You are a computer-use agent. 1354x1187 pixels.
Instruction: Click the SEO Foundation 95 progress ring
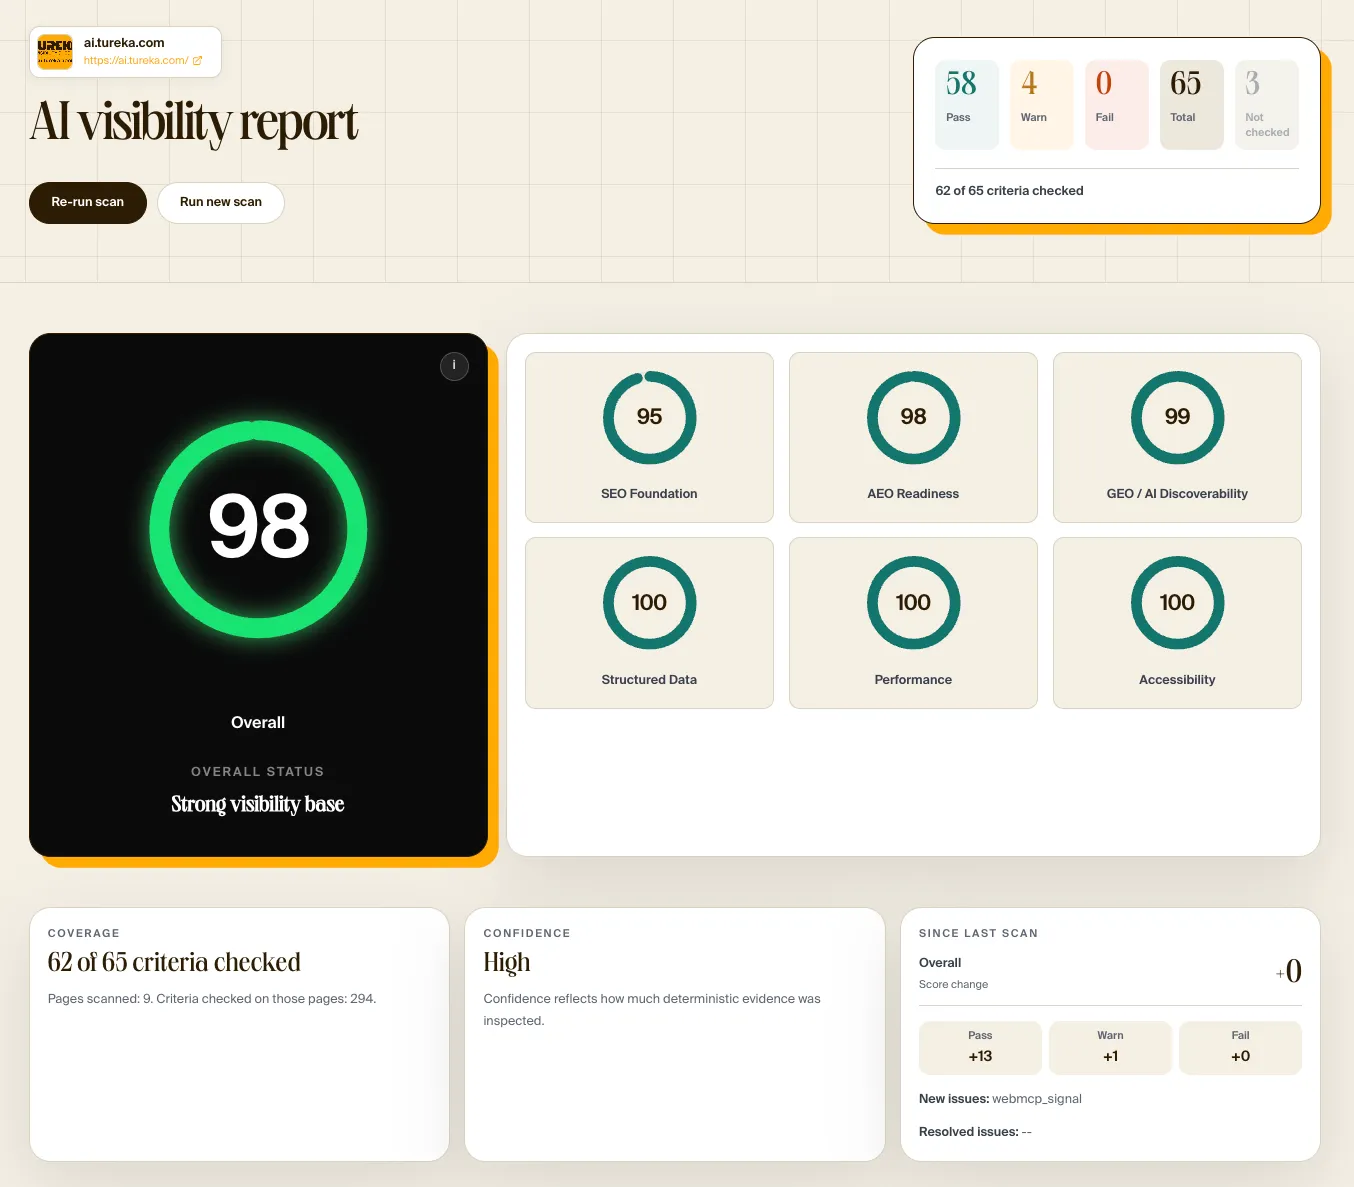point(649,417)
